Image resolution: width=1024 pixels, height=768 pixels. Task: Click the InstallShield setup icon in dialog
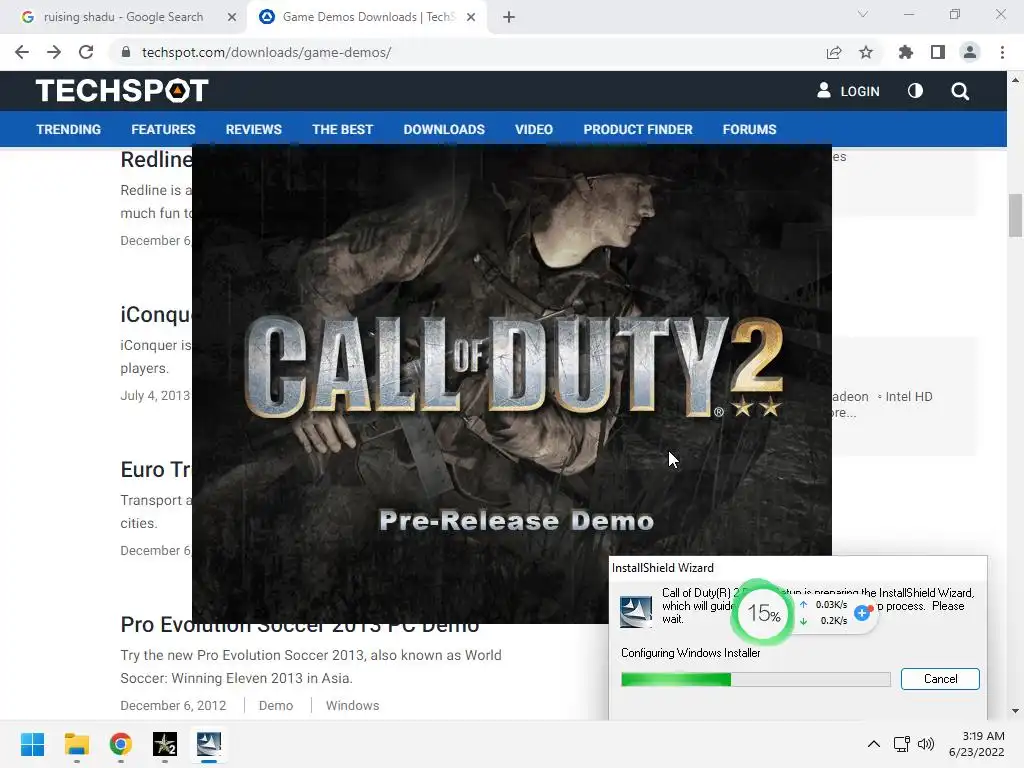[x=635, y=611]
